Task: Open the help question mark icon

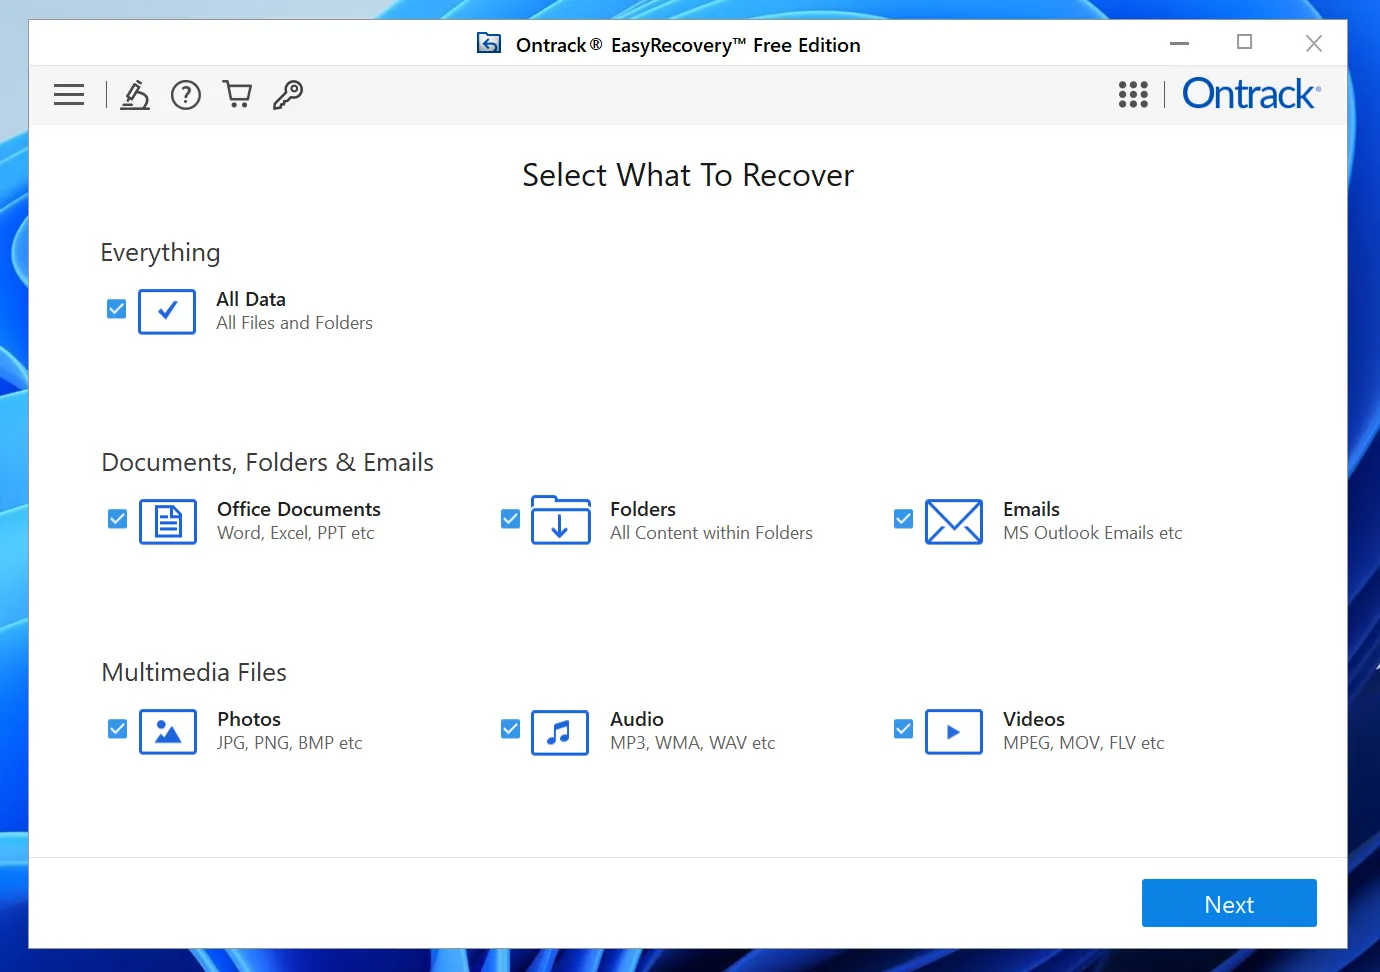Action: [x=186, y=95]
